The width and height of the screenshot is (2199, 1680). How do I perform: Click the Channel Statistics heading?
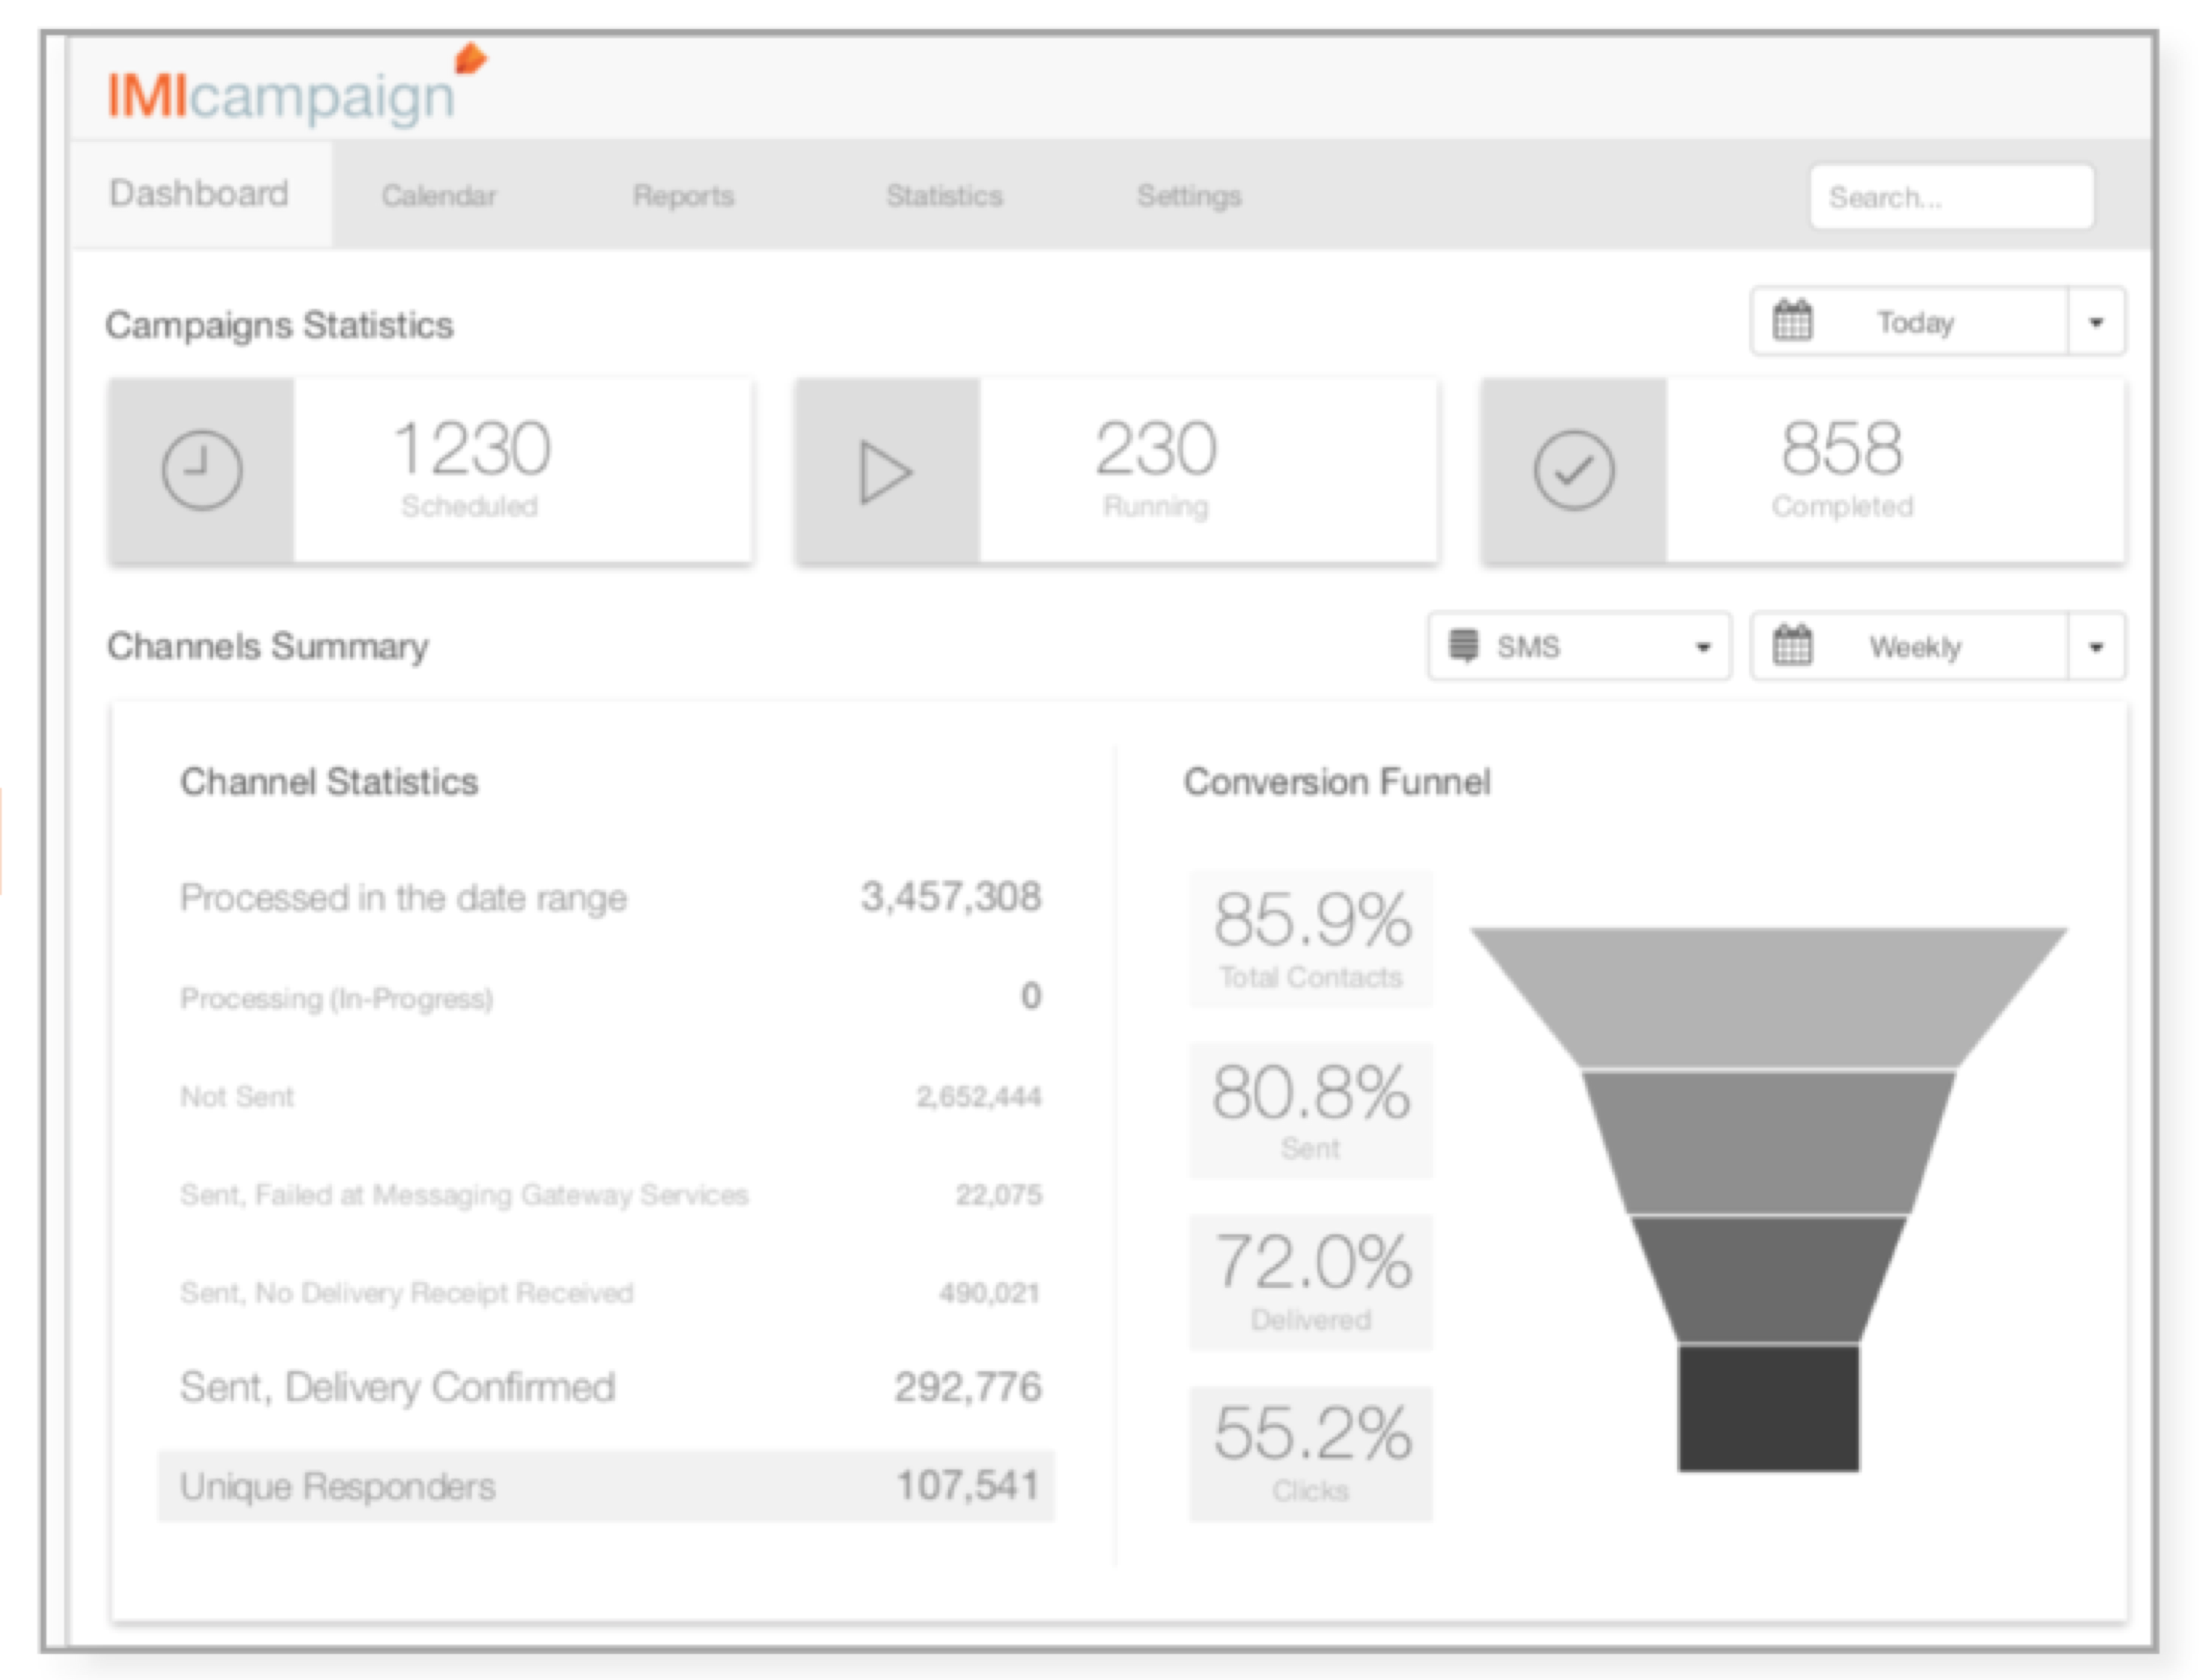click(x=329, y=782)
